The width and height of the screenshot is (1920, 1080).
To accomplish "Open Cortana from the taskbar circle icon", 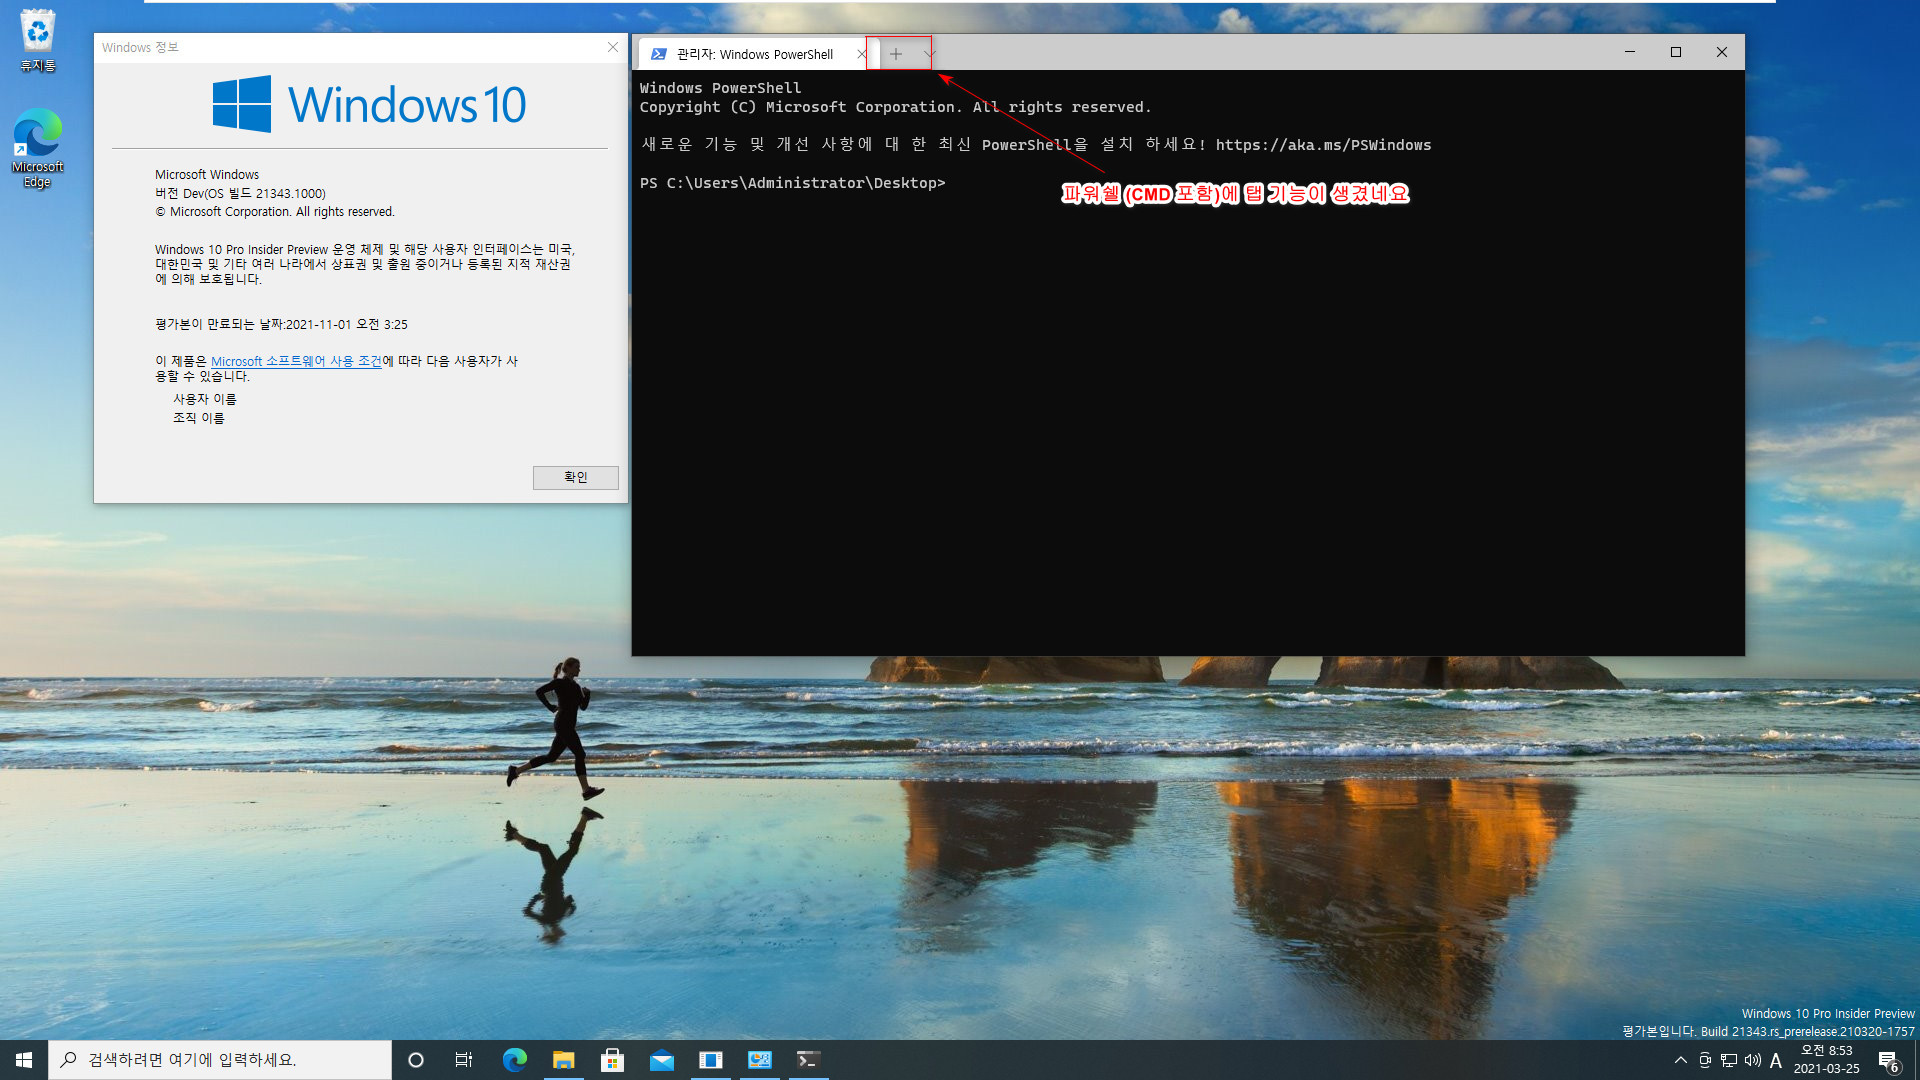I will [x=416, y=1060].
